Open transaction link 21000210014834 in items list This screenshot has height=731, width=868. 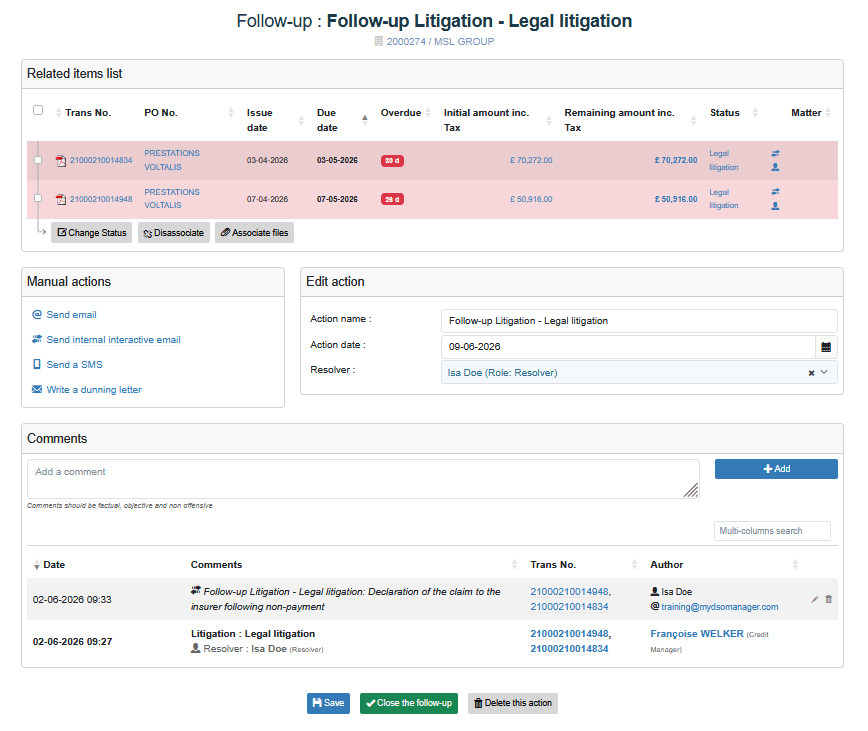point(101,160)
